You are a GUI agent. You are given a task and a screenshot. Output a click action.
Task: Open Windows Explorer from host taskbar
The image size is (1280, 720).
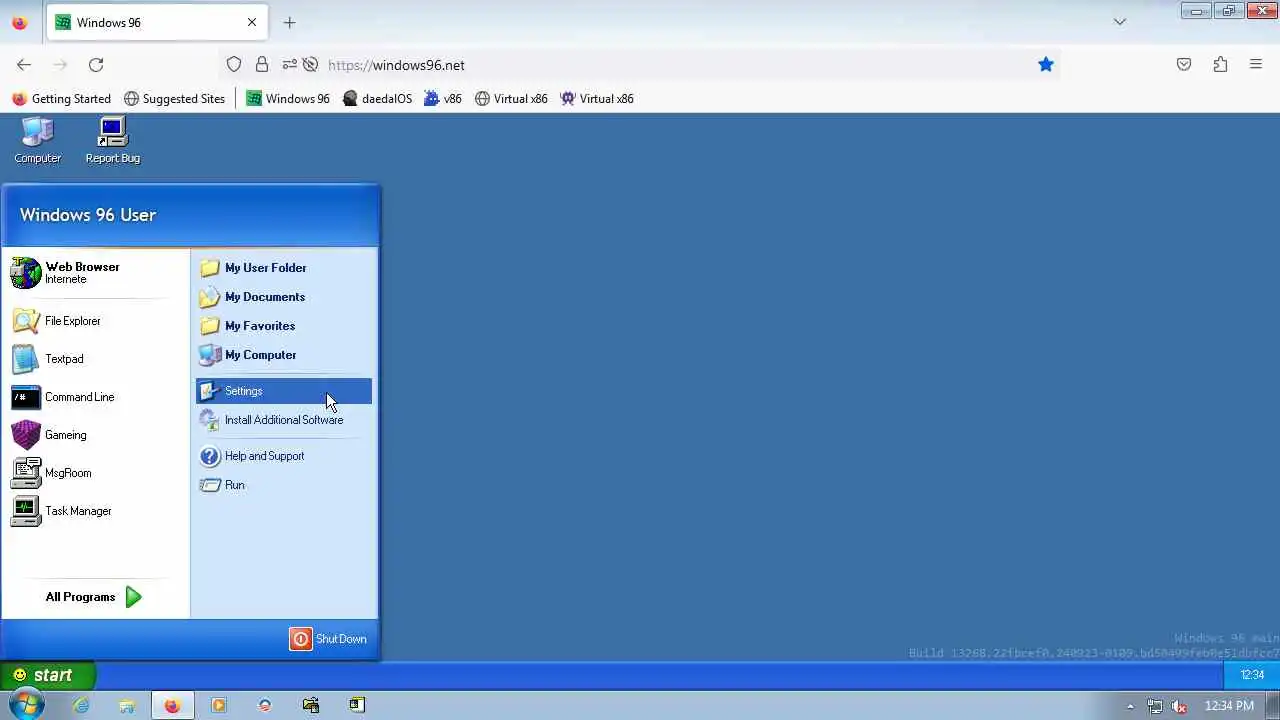pyautogui.click(x=127, y=705)
